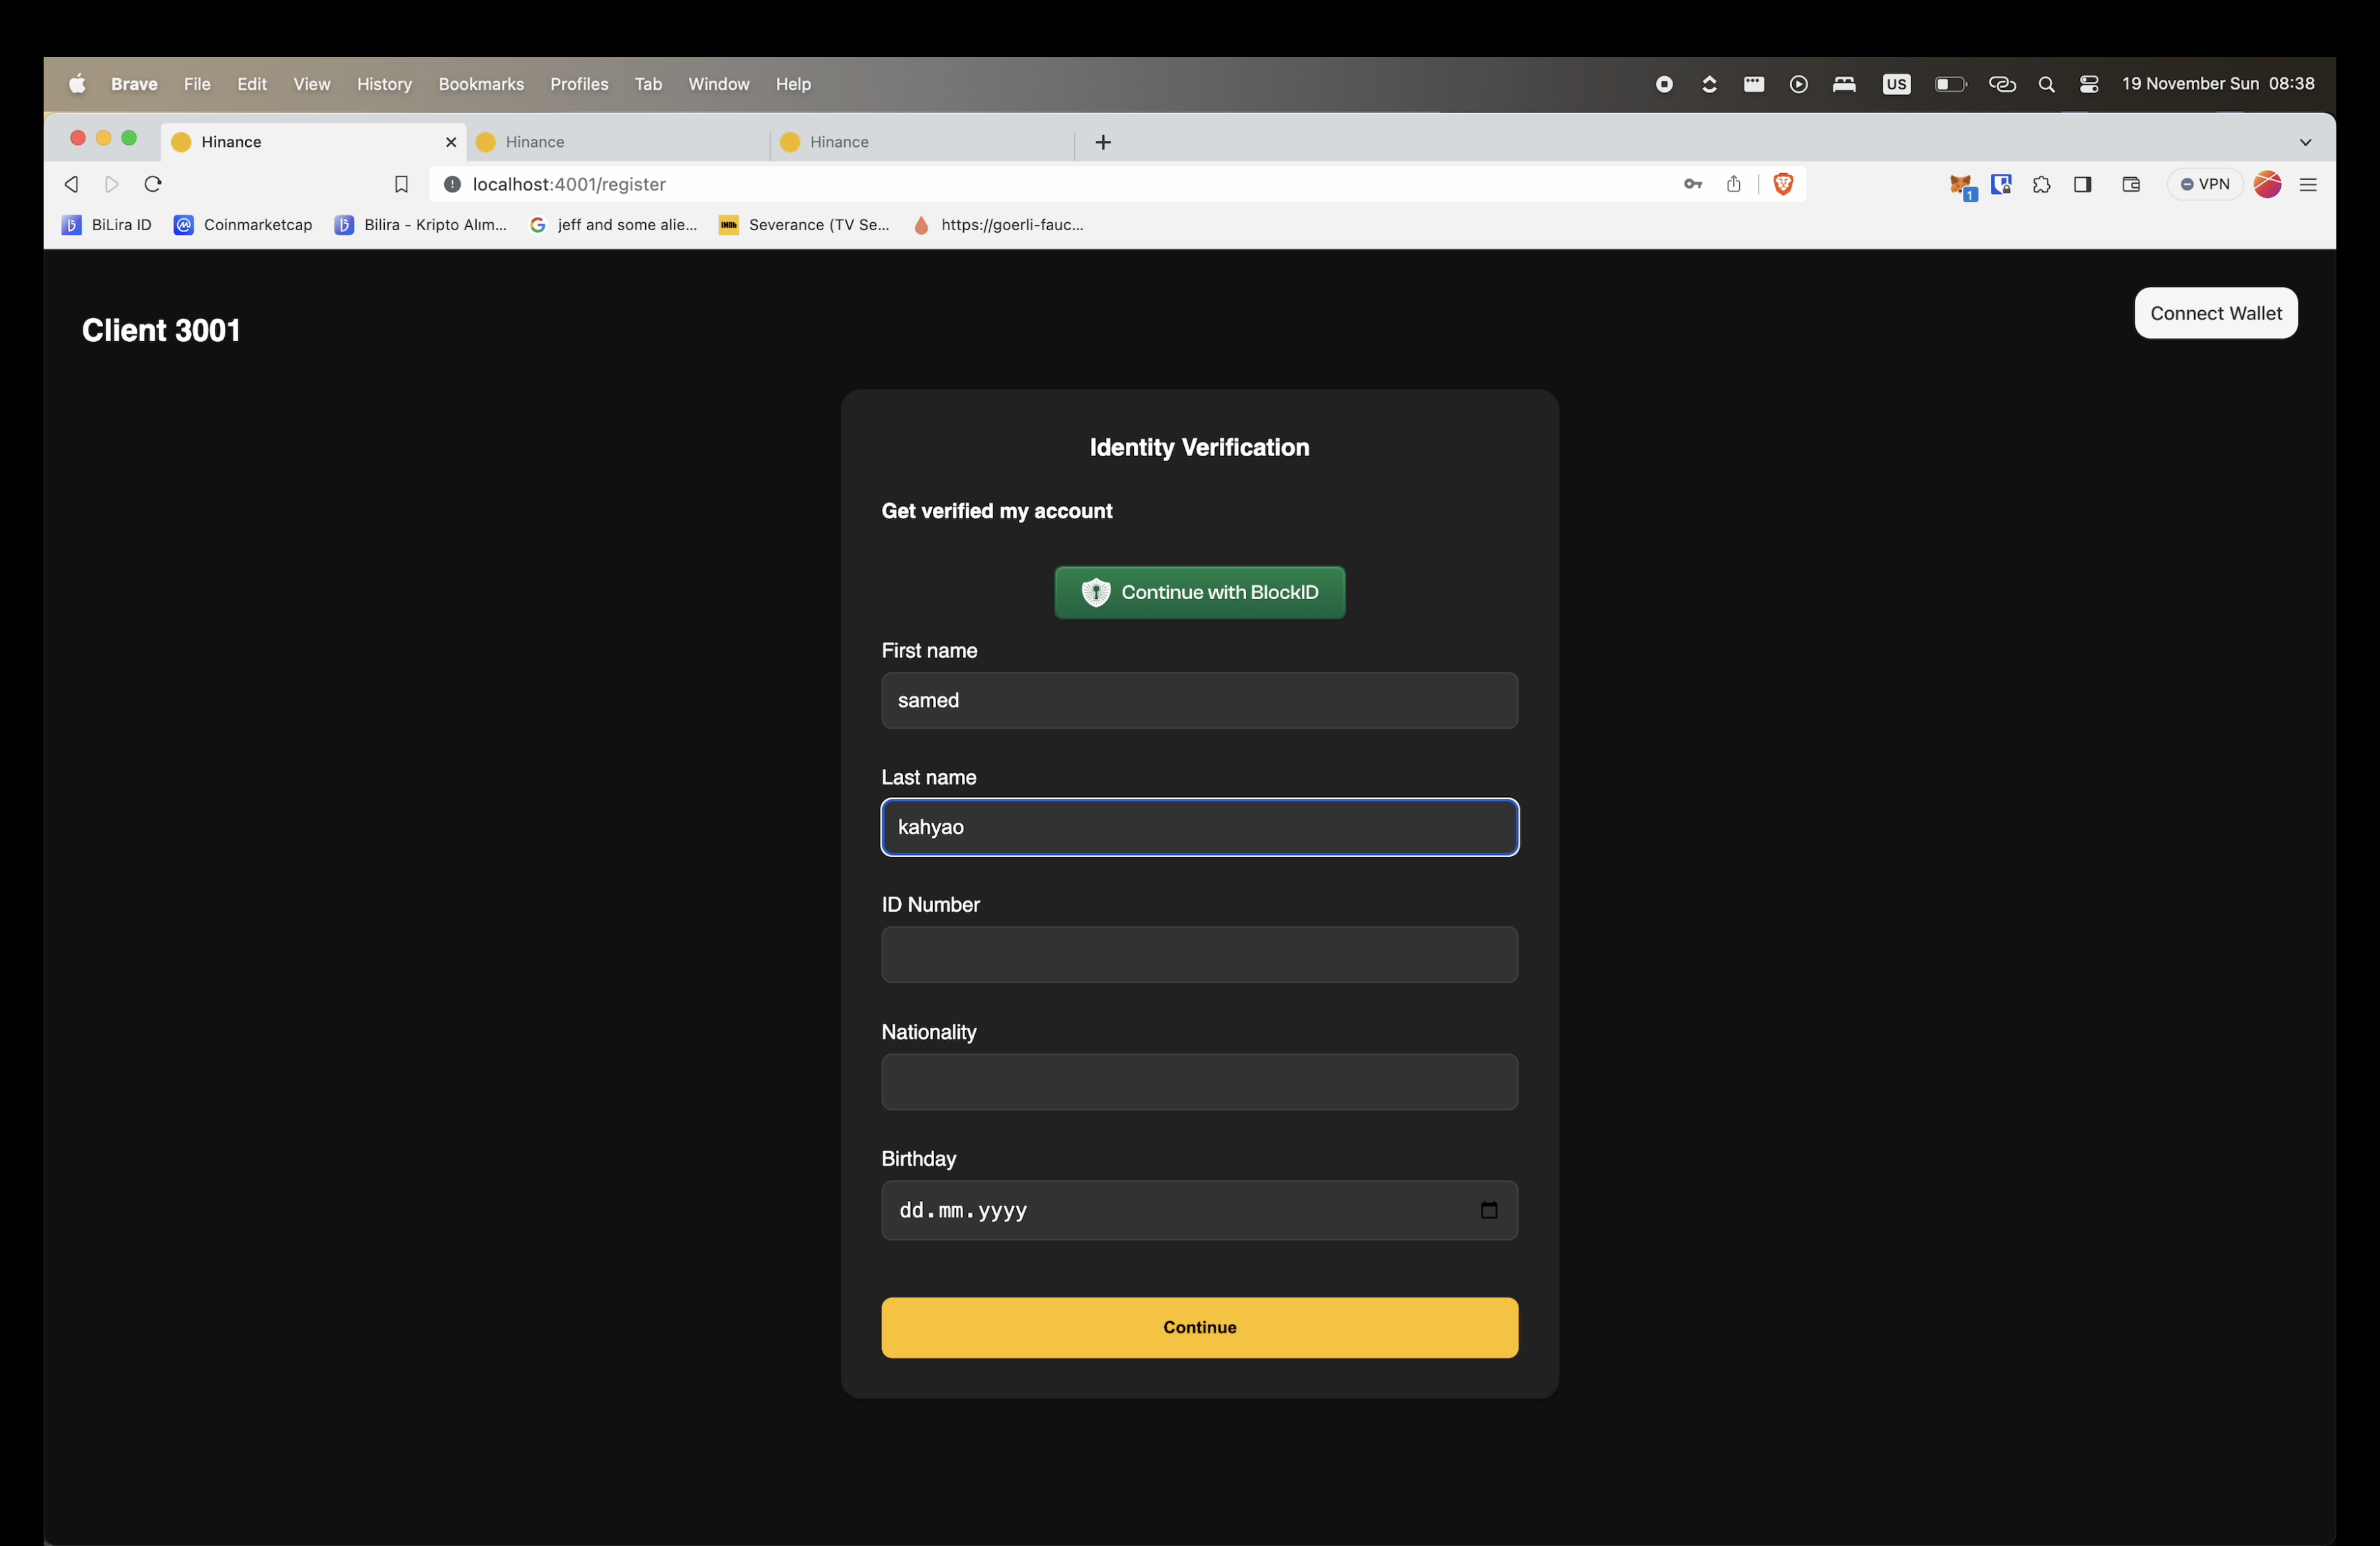Open the History menu

point(384,84)
